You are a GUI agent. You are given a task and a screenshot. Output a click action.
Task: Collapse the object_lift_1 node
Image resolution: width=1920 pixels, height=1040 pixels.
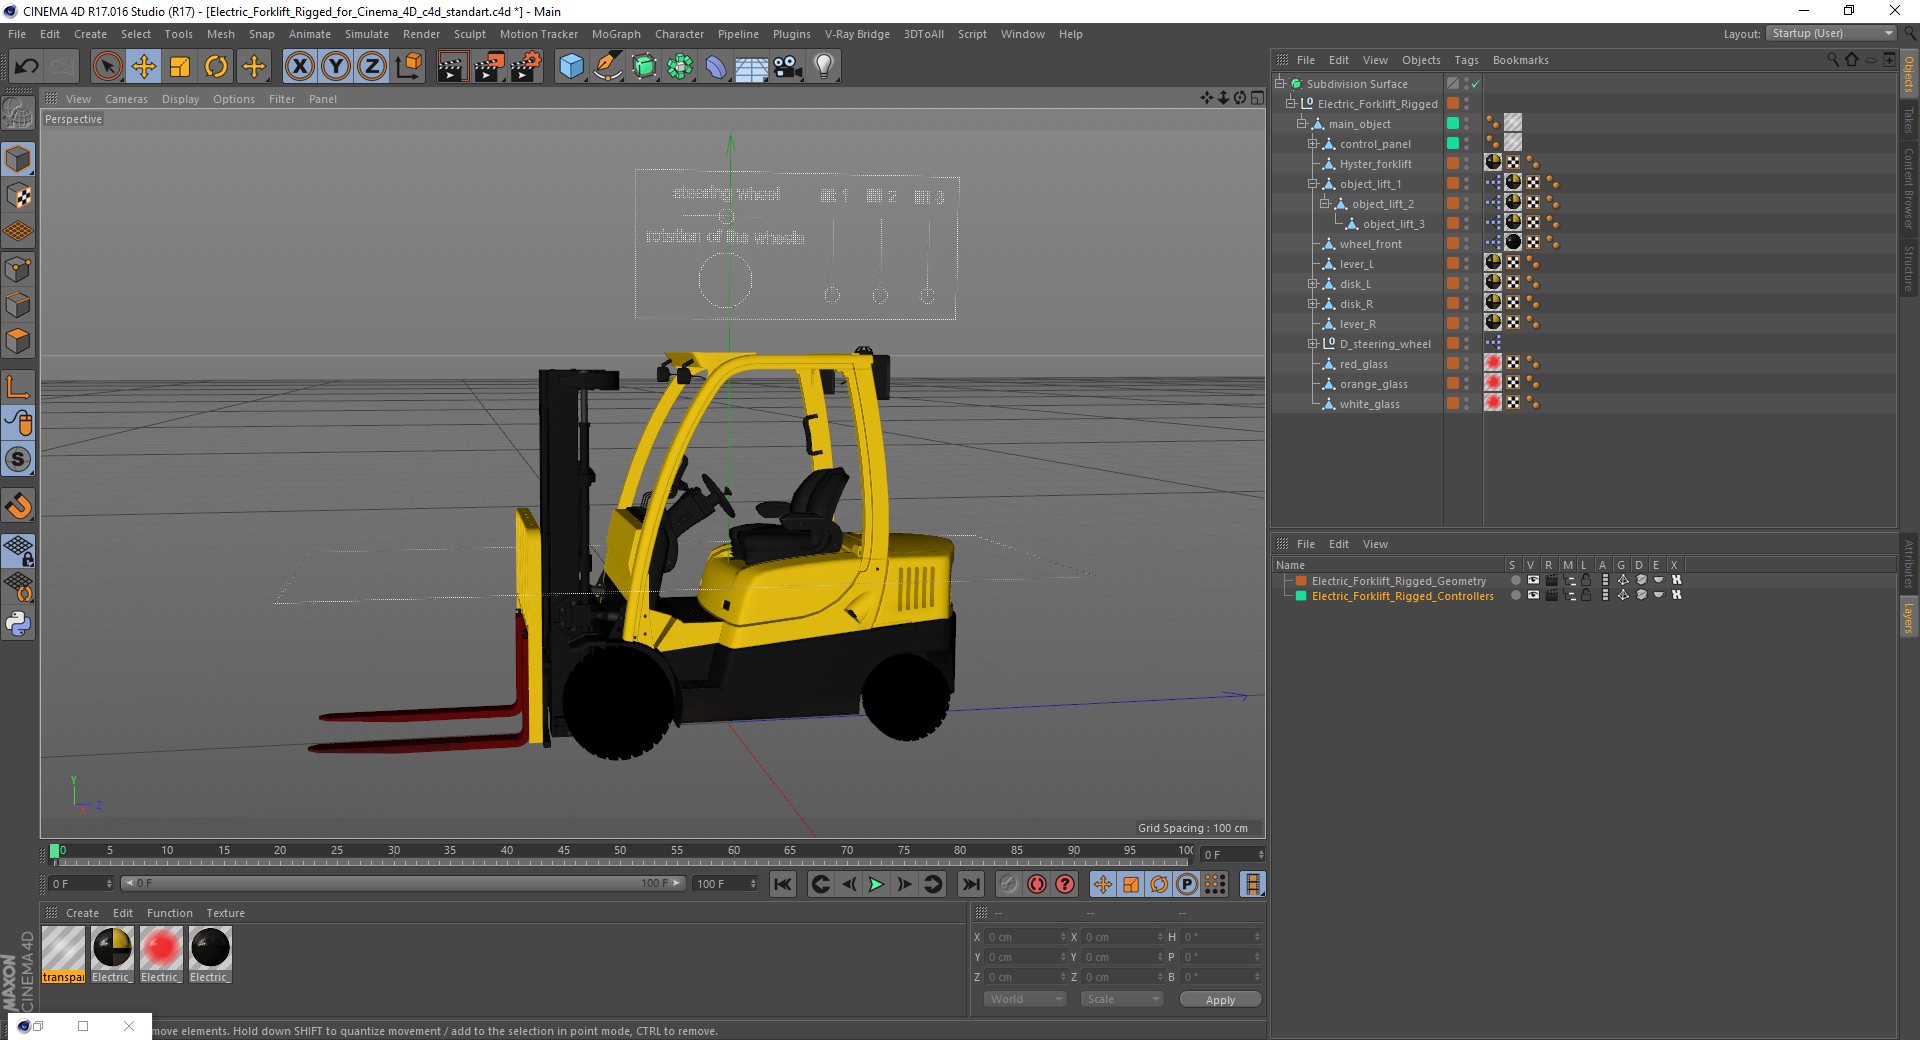[x=1313, y=184]
